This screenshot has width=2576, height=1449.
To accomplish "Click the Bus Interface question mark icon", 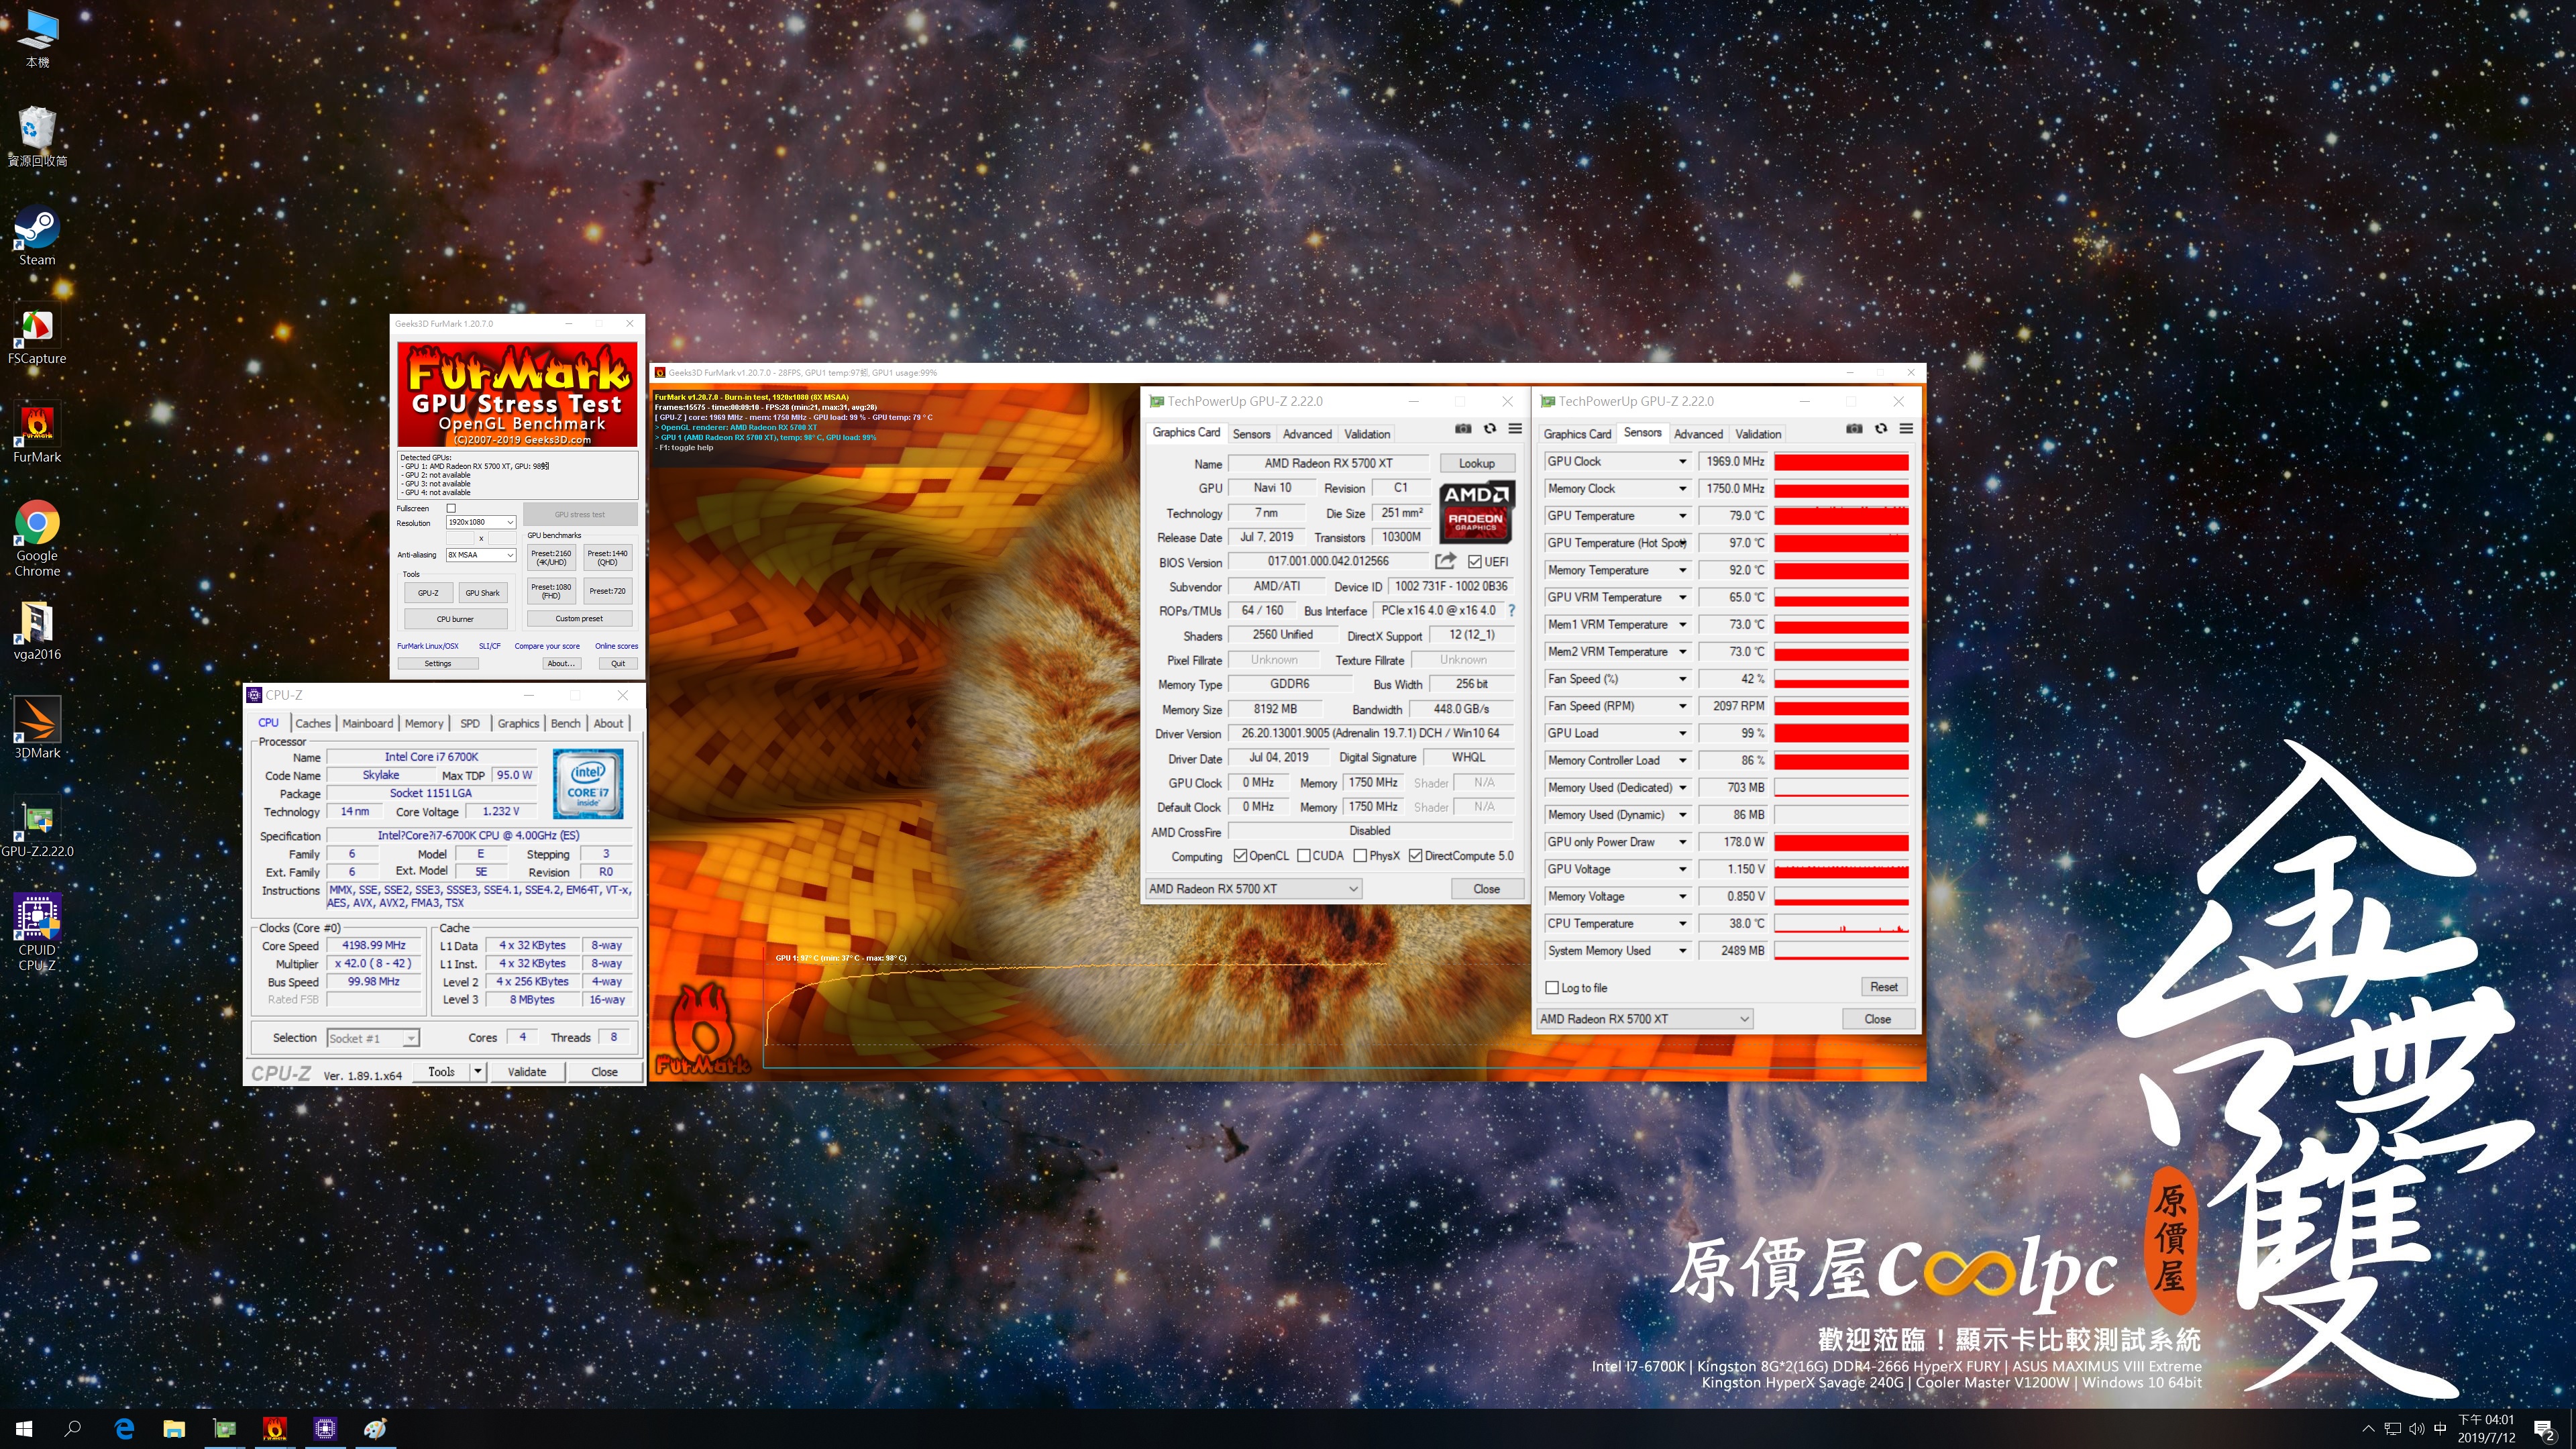I will 1511,610.
